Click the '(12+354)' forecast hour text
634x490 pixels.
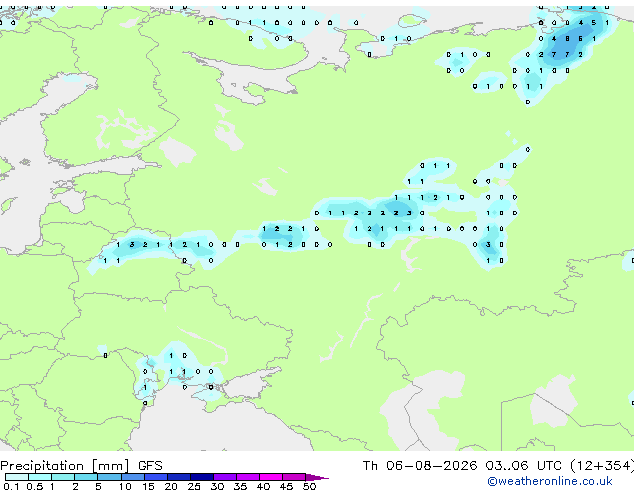point(602,466)
